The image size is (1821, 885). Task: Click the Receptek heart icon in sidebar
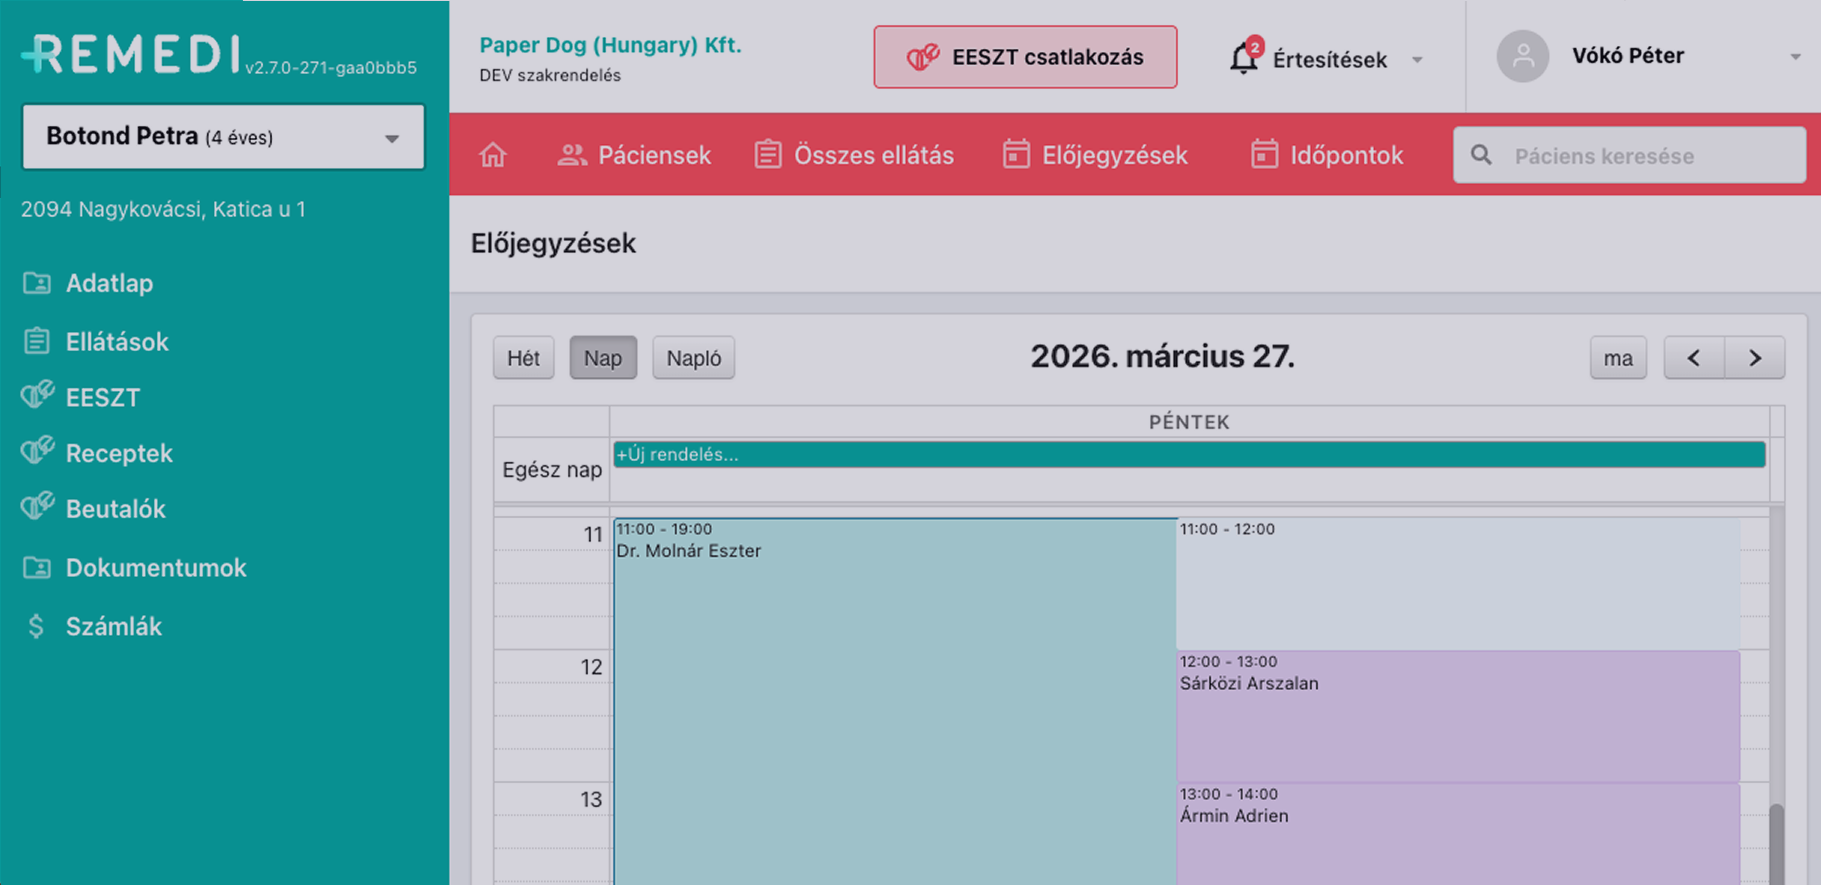point(37,452)
